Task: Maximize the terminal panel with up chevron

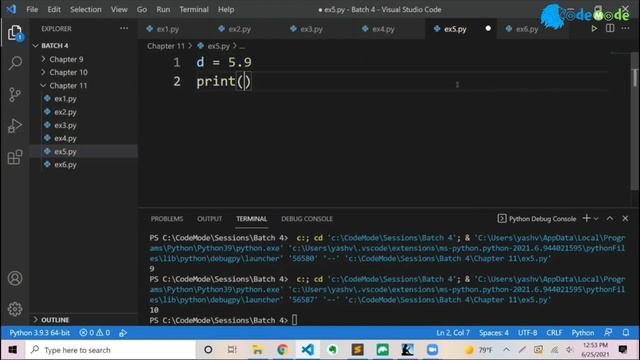Action: [x=609, y=218]
